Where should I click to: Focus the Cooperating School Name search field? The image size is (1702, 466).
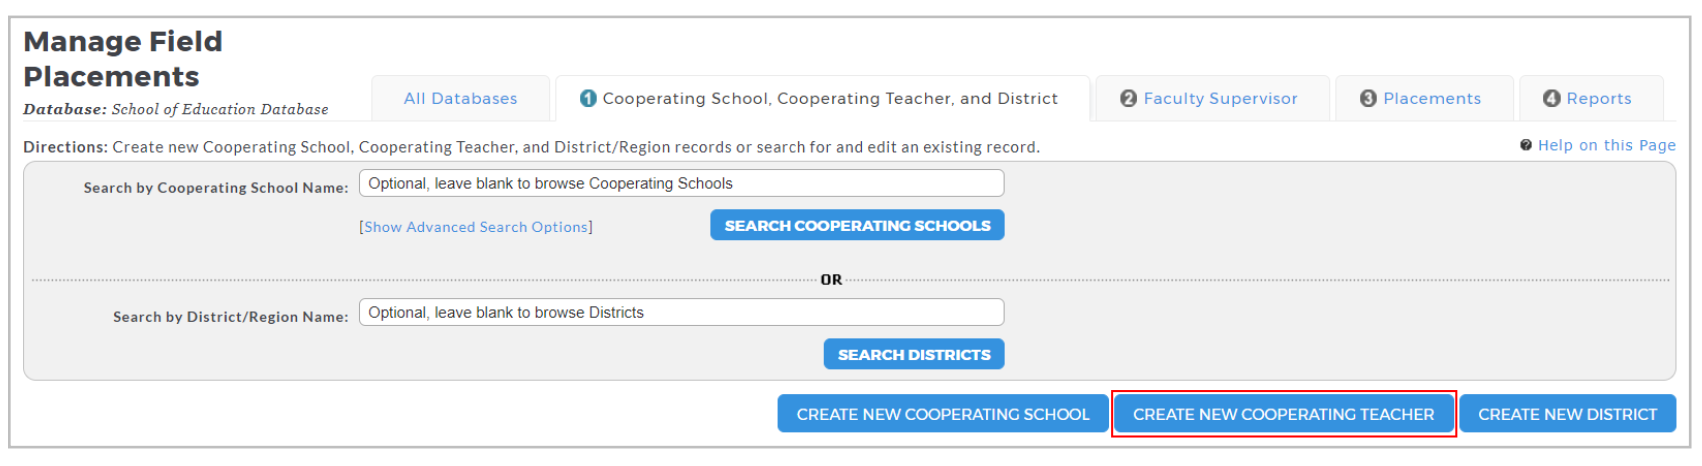point(681,183)
